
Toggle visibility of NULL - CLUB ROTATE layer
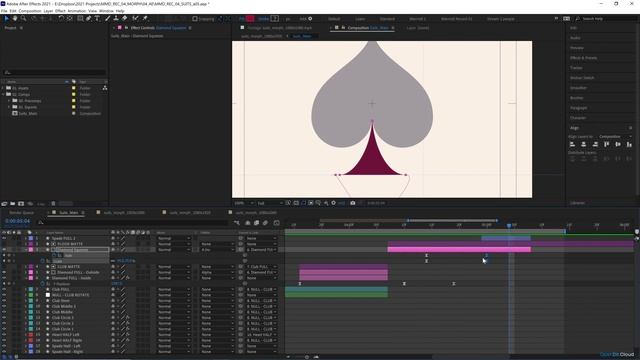point(4,295)
